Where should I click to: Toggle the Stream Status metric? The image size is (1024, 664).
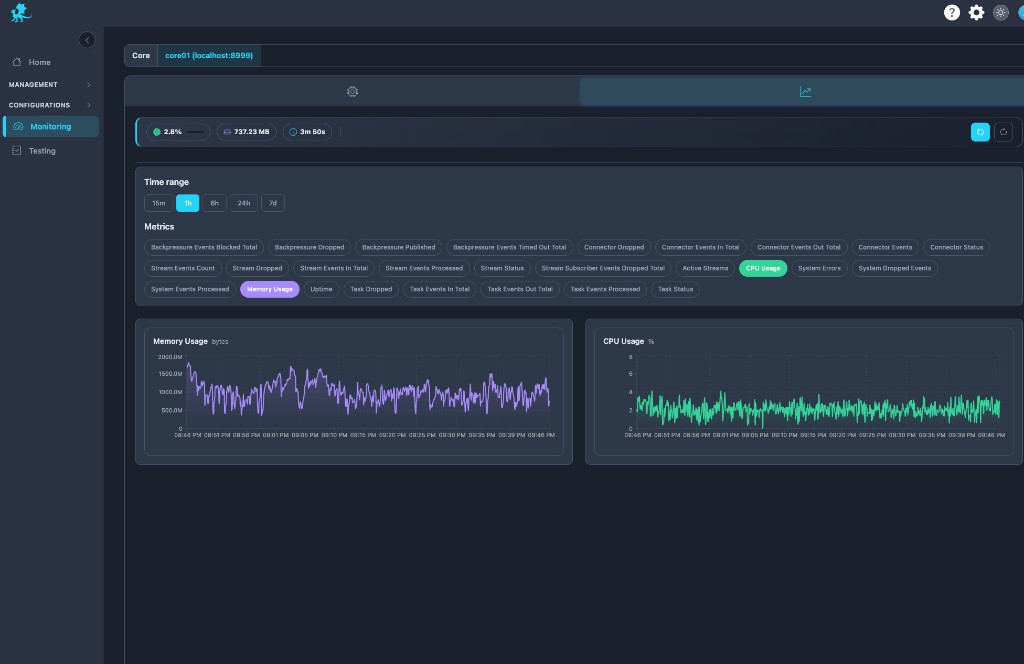[x=502, y=268]
